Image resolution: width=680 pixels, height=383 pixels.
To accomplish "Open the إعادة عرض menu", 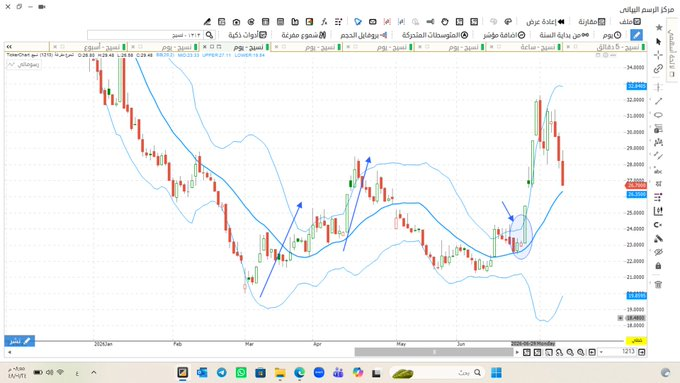I will click(x=546, y=22).
